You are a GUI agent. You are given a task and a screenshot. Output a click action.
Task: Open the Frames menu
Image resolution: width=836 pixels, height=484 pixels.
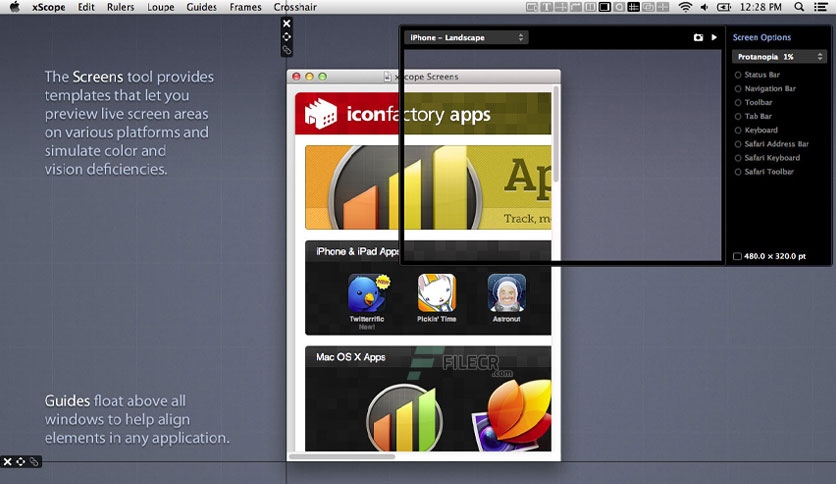click(x=245, y=7)
